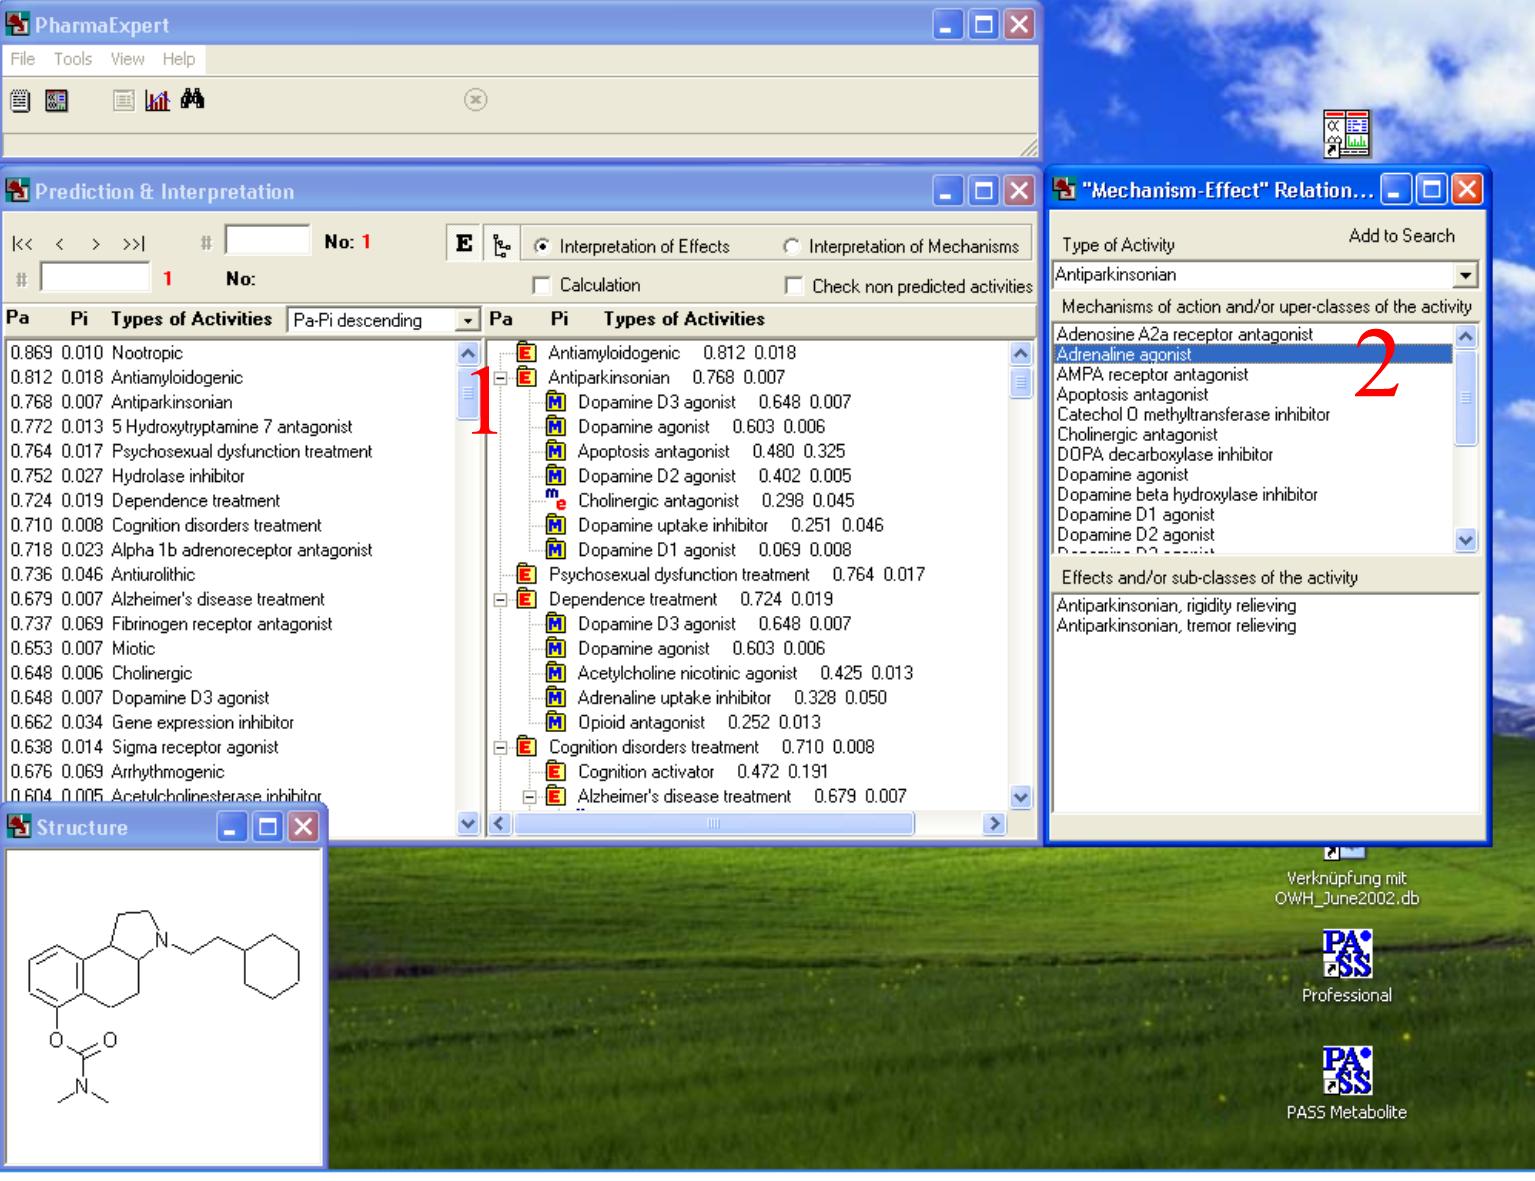Click M icon beside Adrenaline uptake inhibitor

point(556,698)
